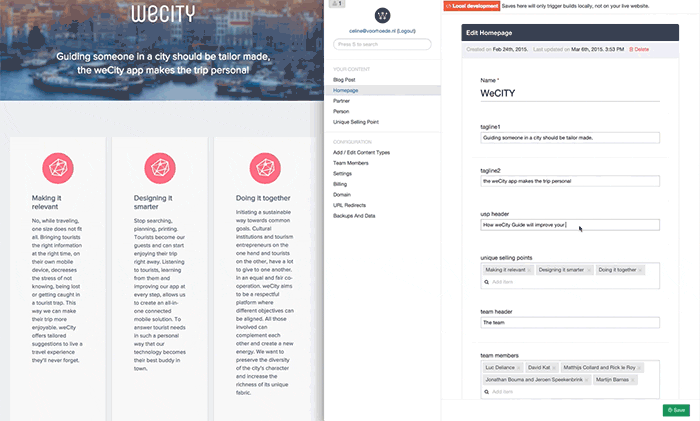Open Partner content type

coord(342,101)
